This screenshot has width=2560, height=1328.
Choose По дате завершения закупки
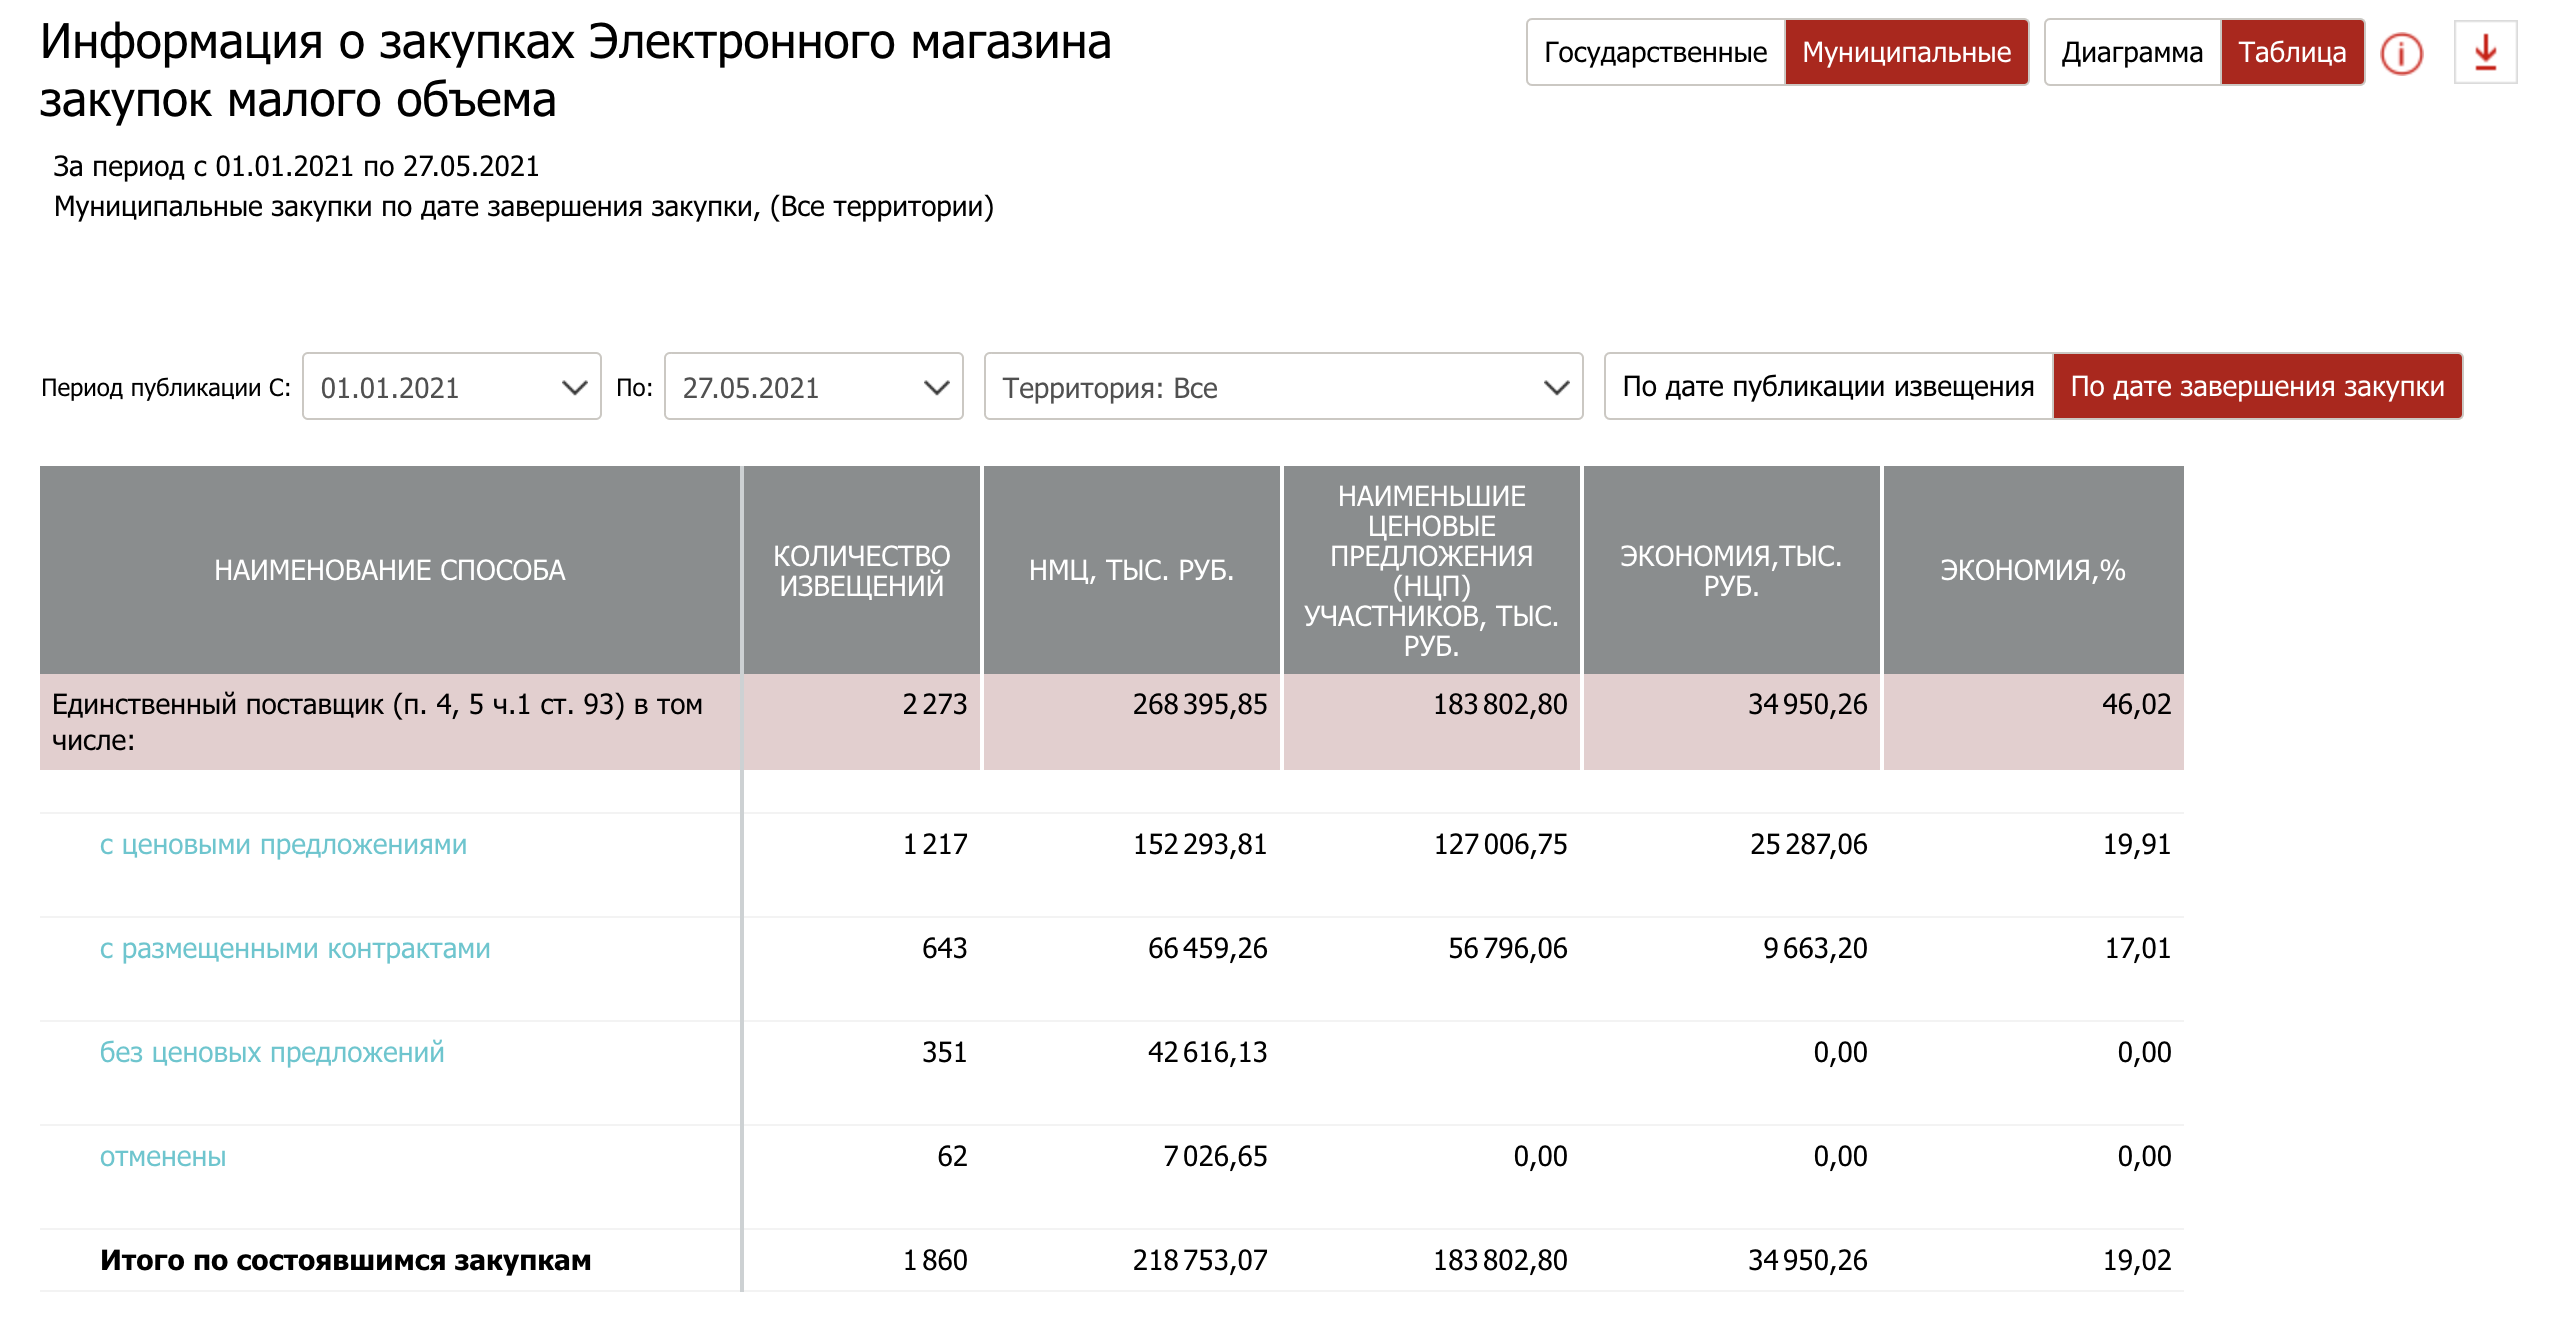coord(2257,387)
